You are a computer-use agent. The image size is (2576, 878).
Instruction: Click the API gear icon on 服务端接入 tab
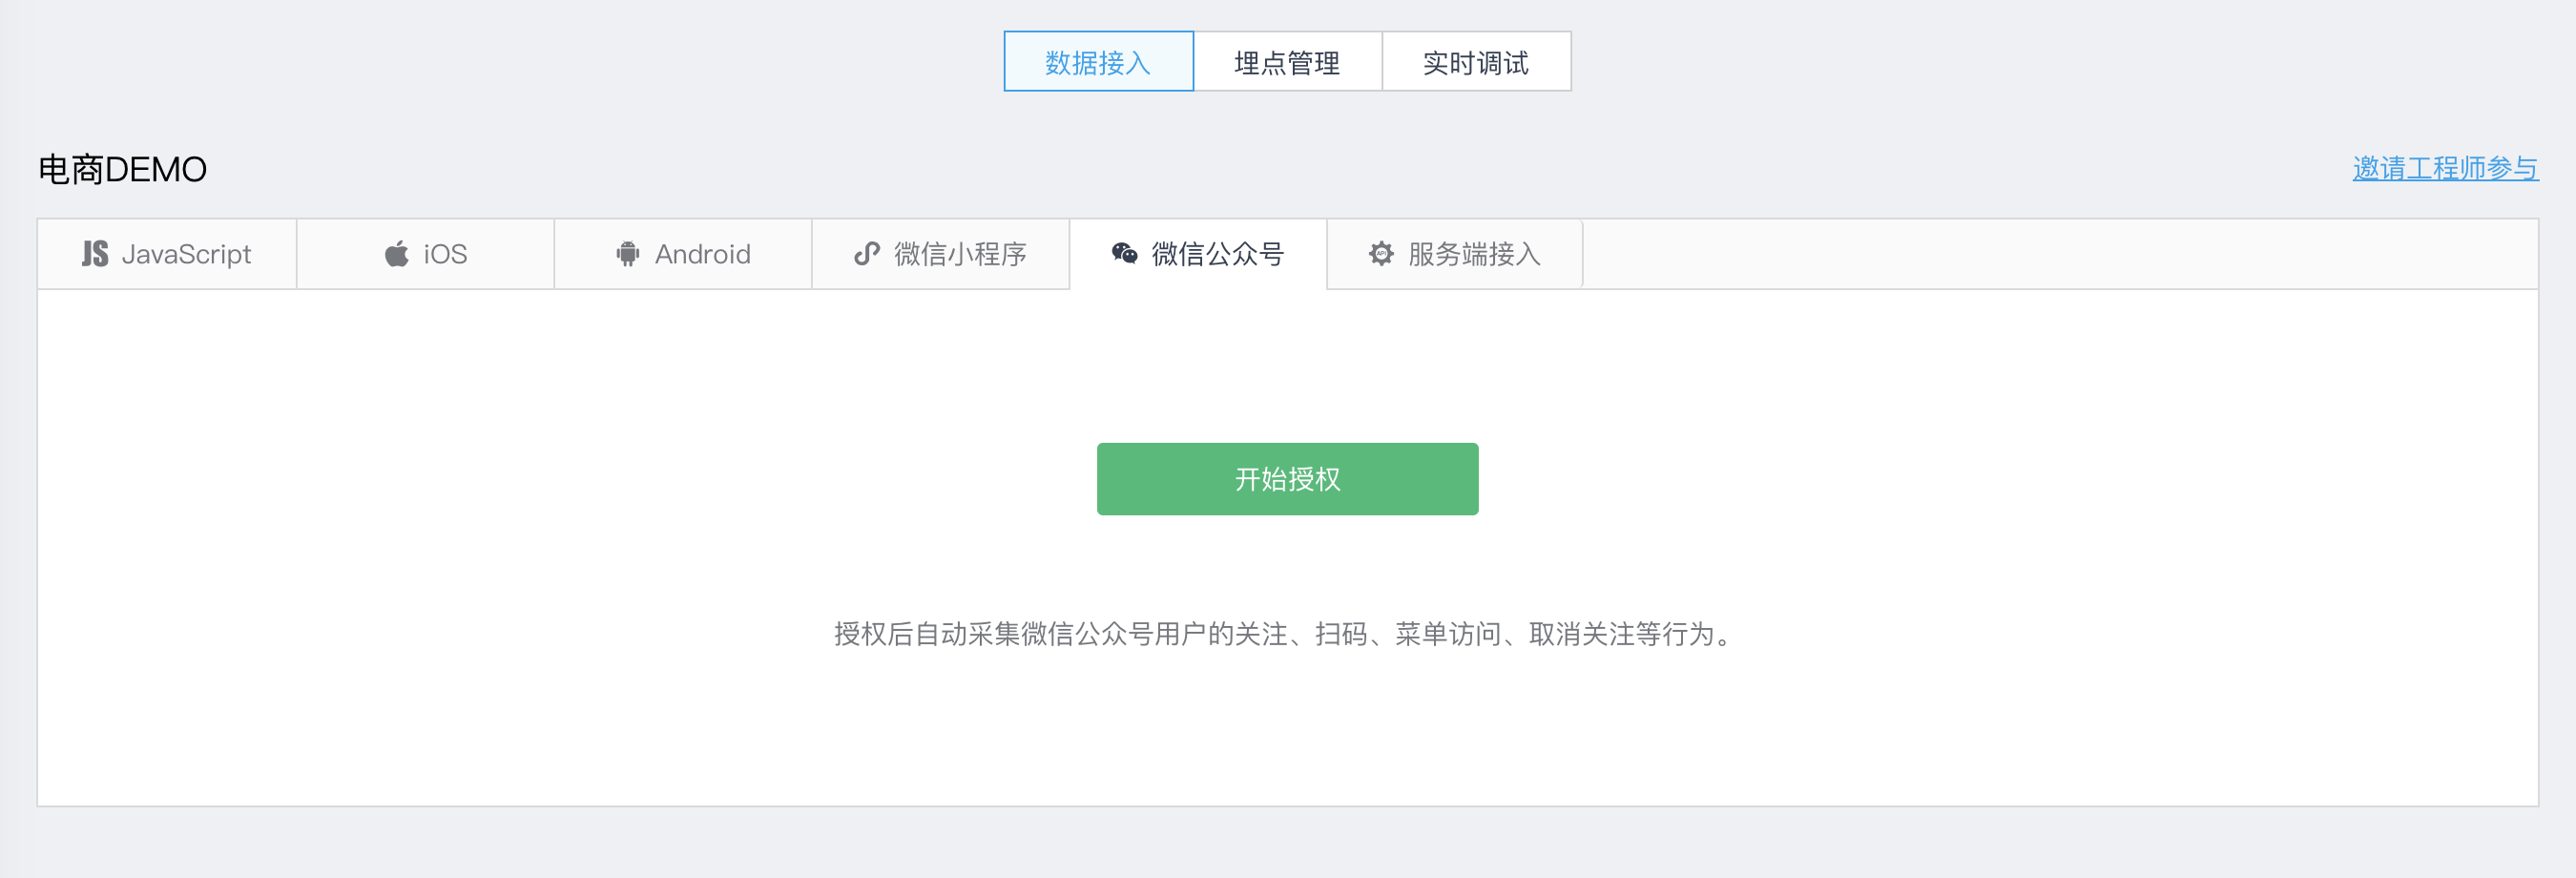[1381, 254]
